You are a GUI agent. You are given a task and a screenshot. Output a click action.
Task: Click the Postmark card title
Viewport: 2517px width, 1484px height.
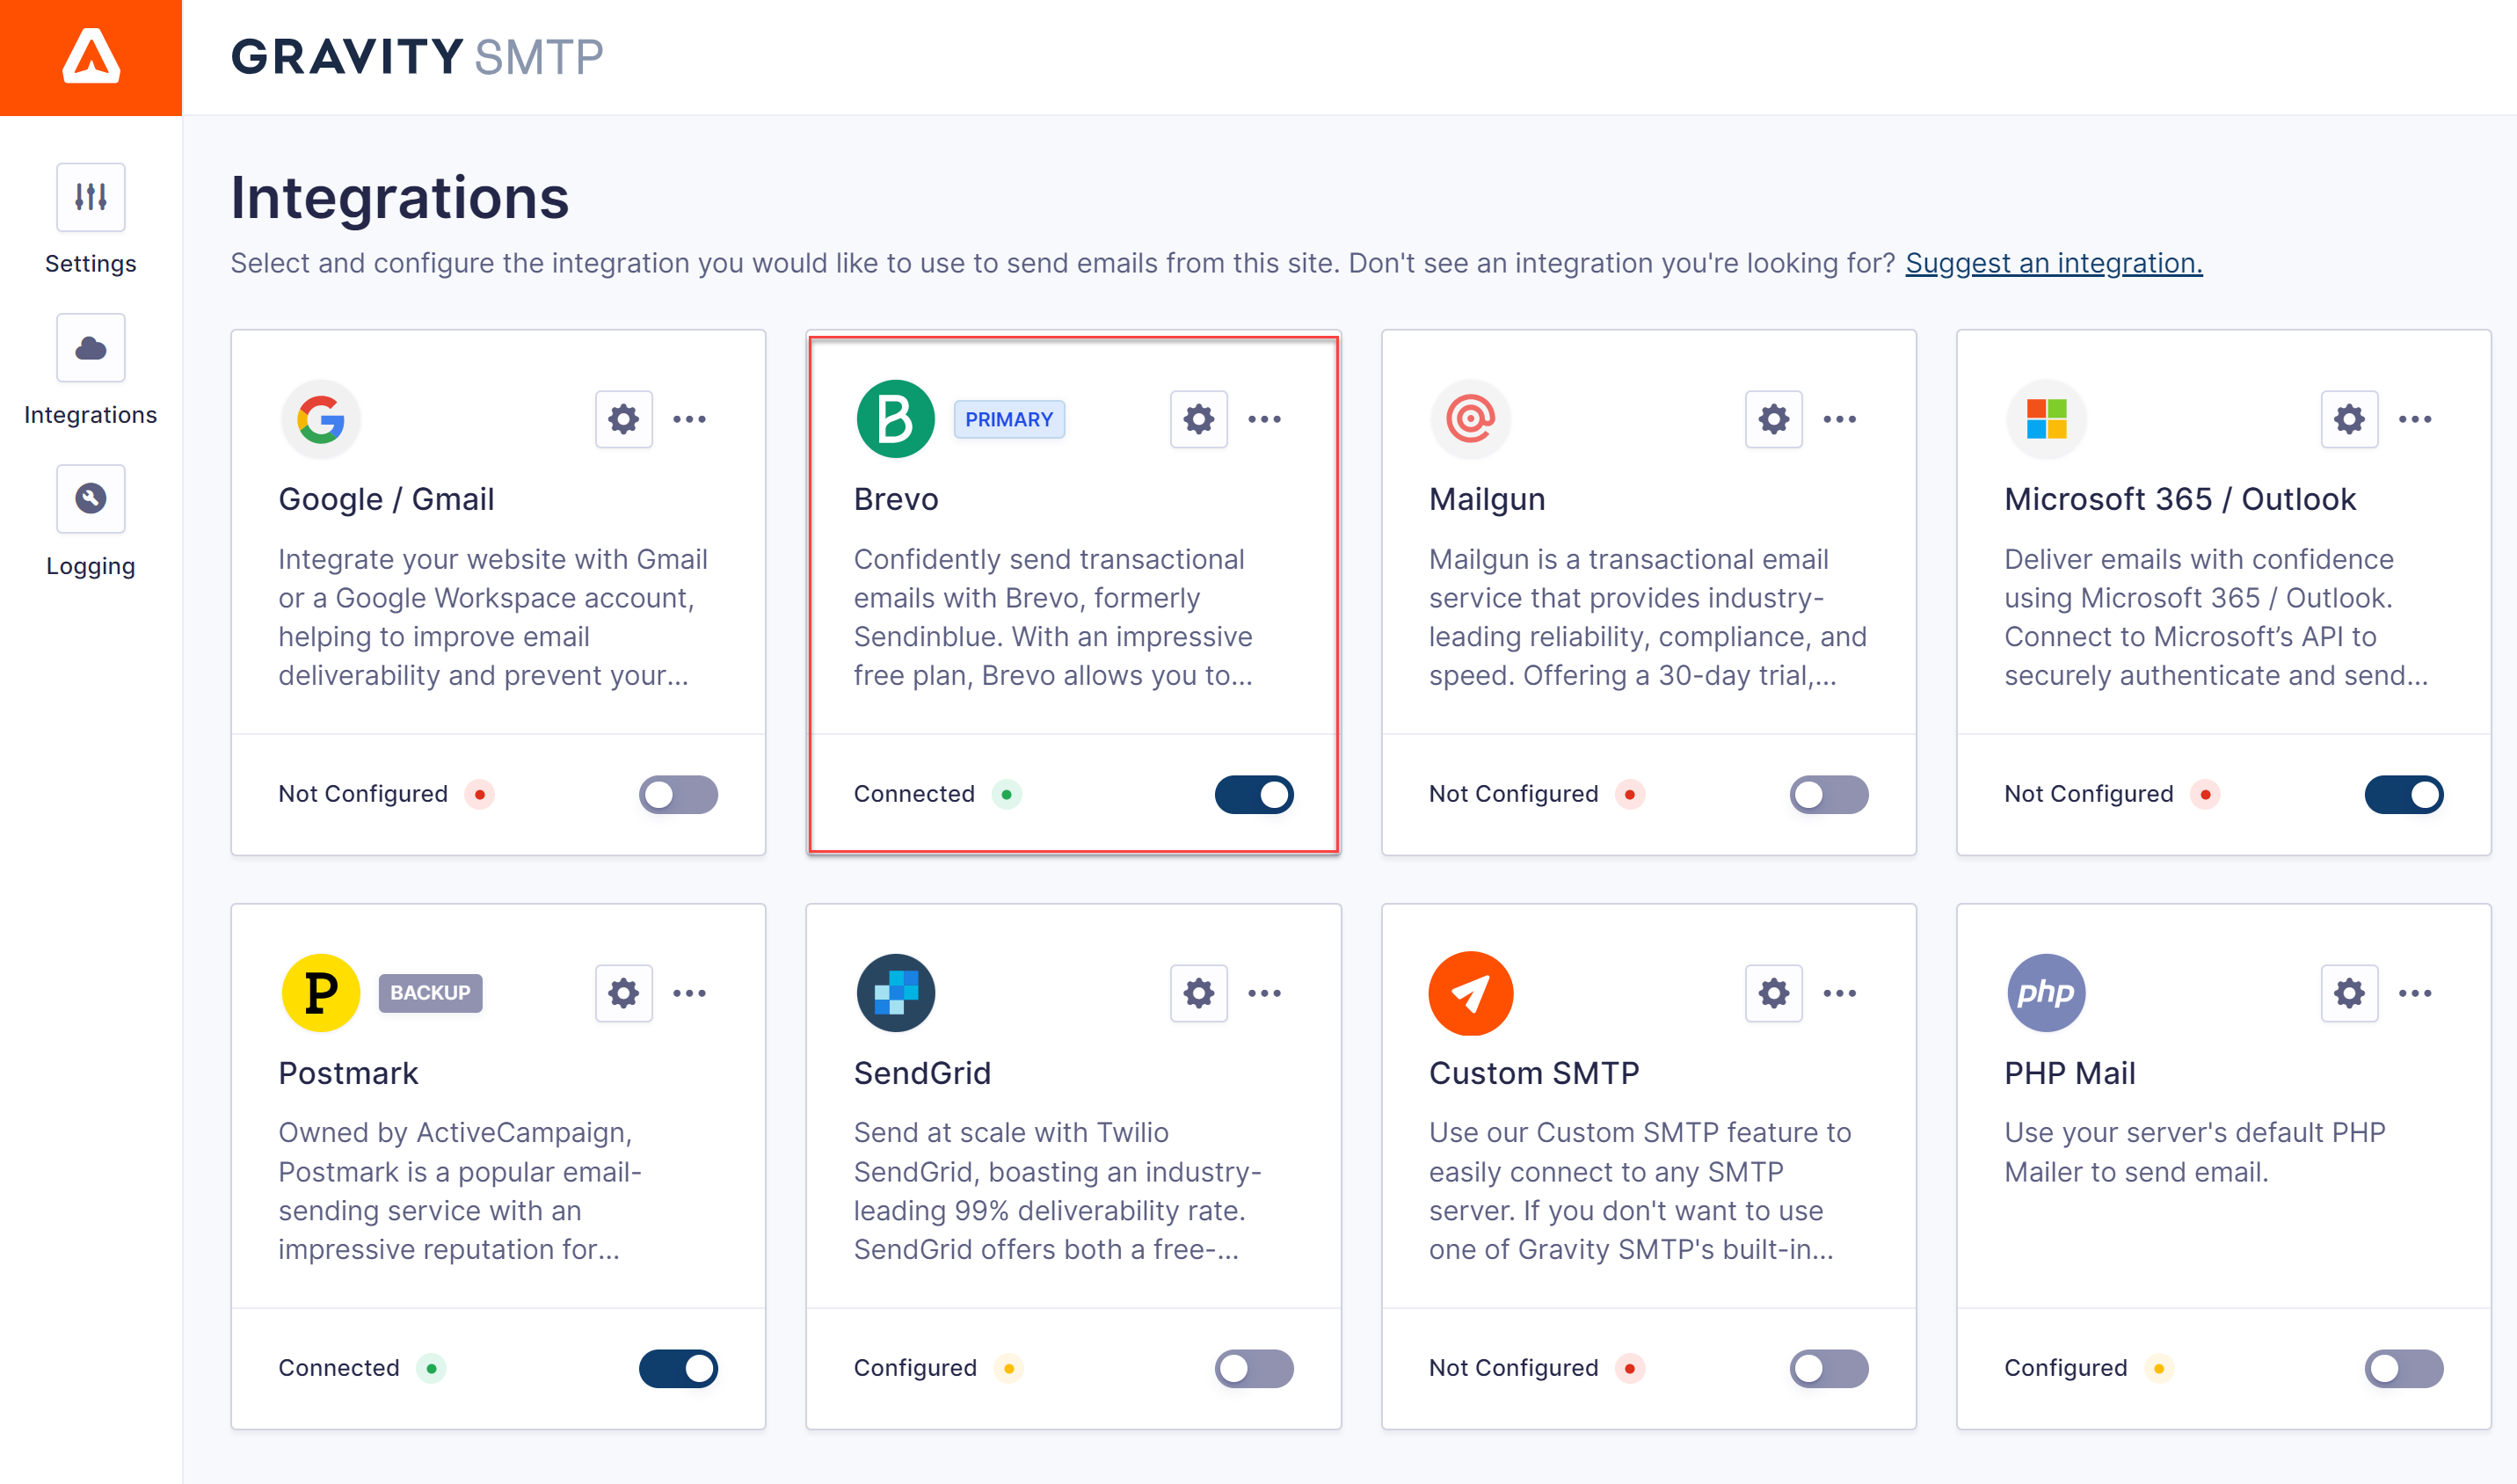pos(348,1073)
